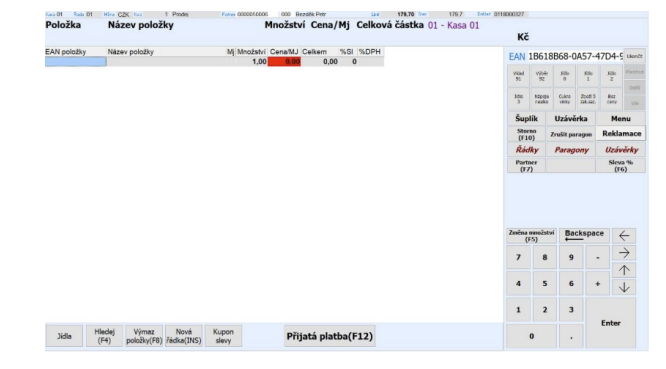
Task: Click the Sleva % (F6) button
Action: point(621,166)
